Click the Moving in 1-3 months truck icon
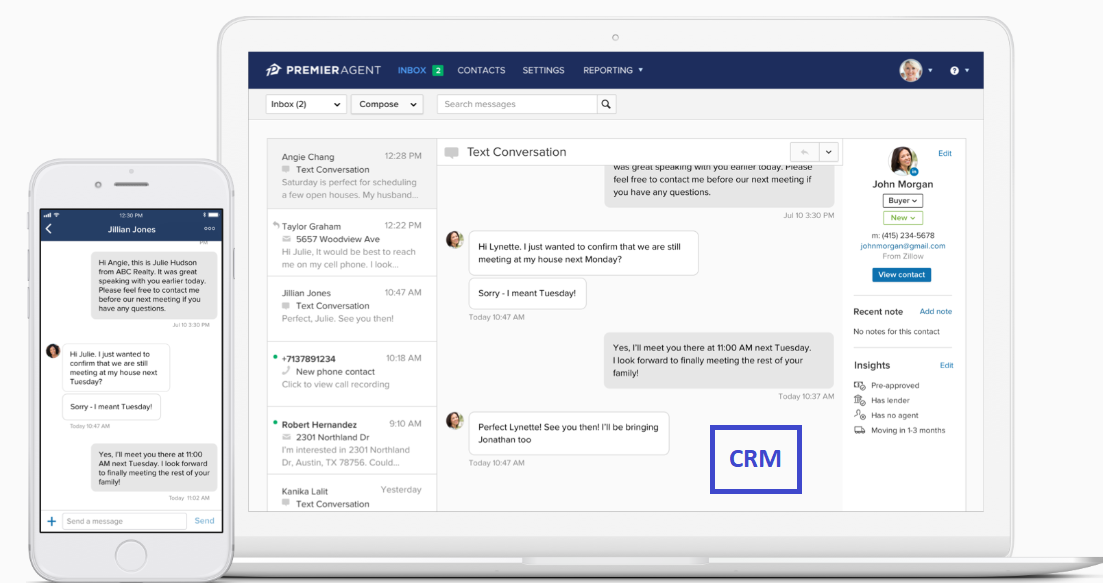The width and height of the screenshot is (1103, 583). click(860, 430)
